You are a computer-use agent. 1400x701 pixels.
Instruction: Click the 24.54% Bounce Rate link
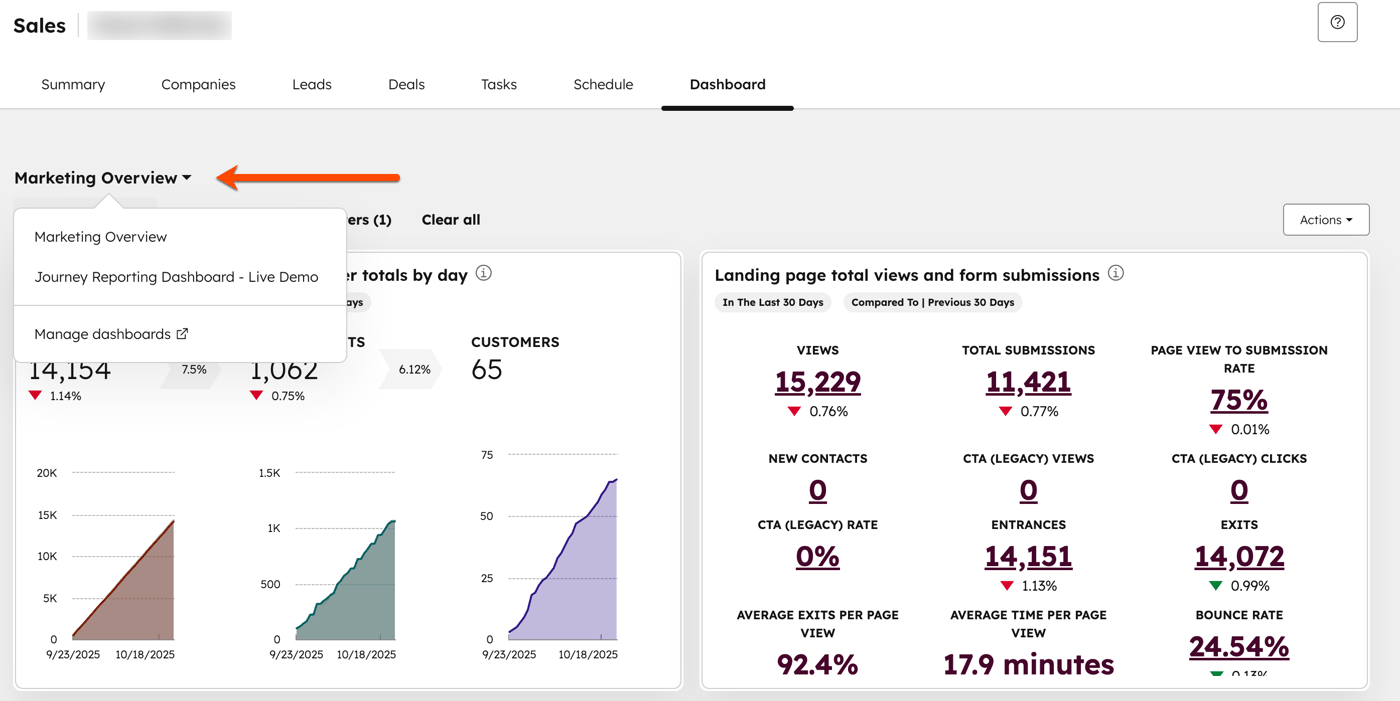coord(1239,646)
